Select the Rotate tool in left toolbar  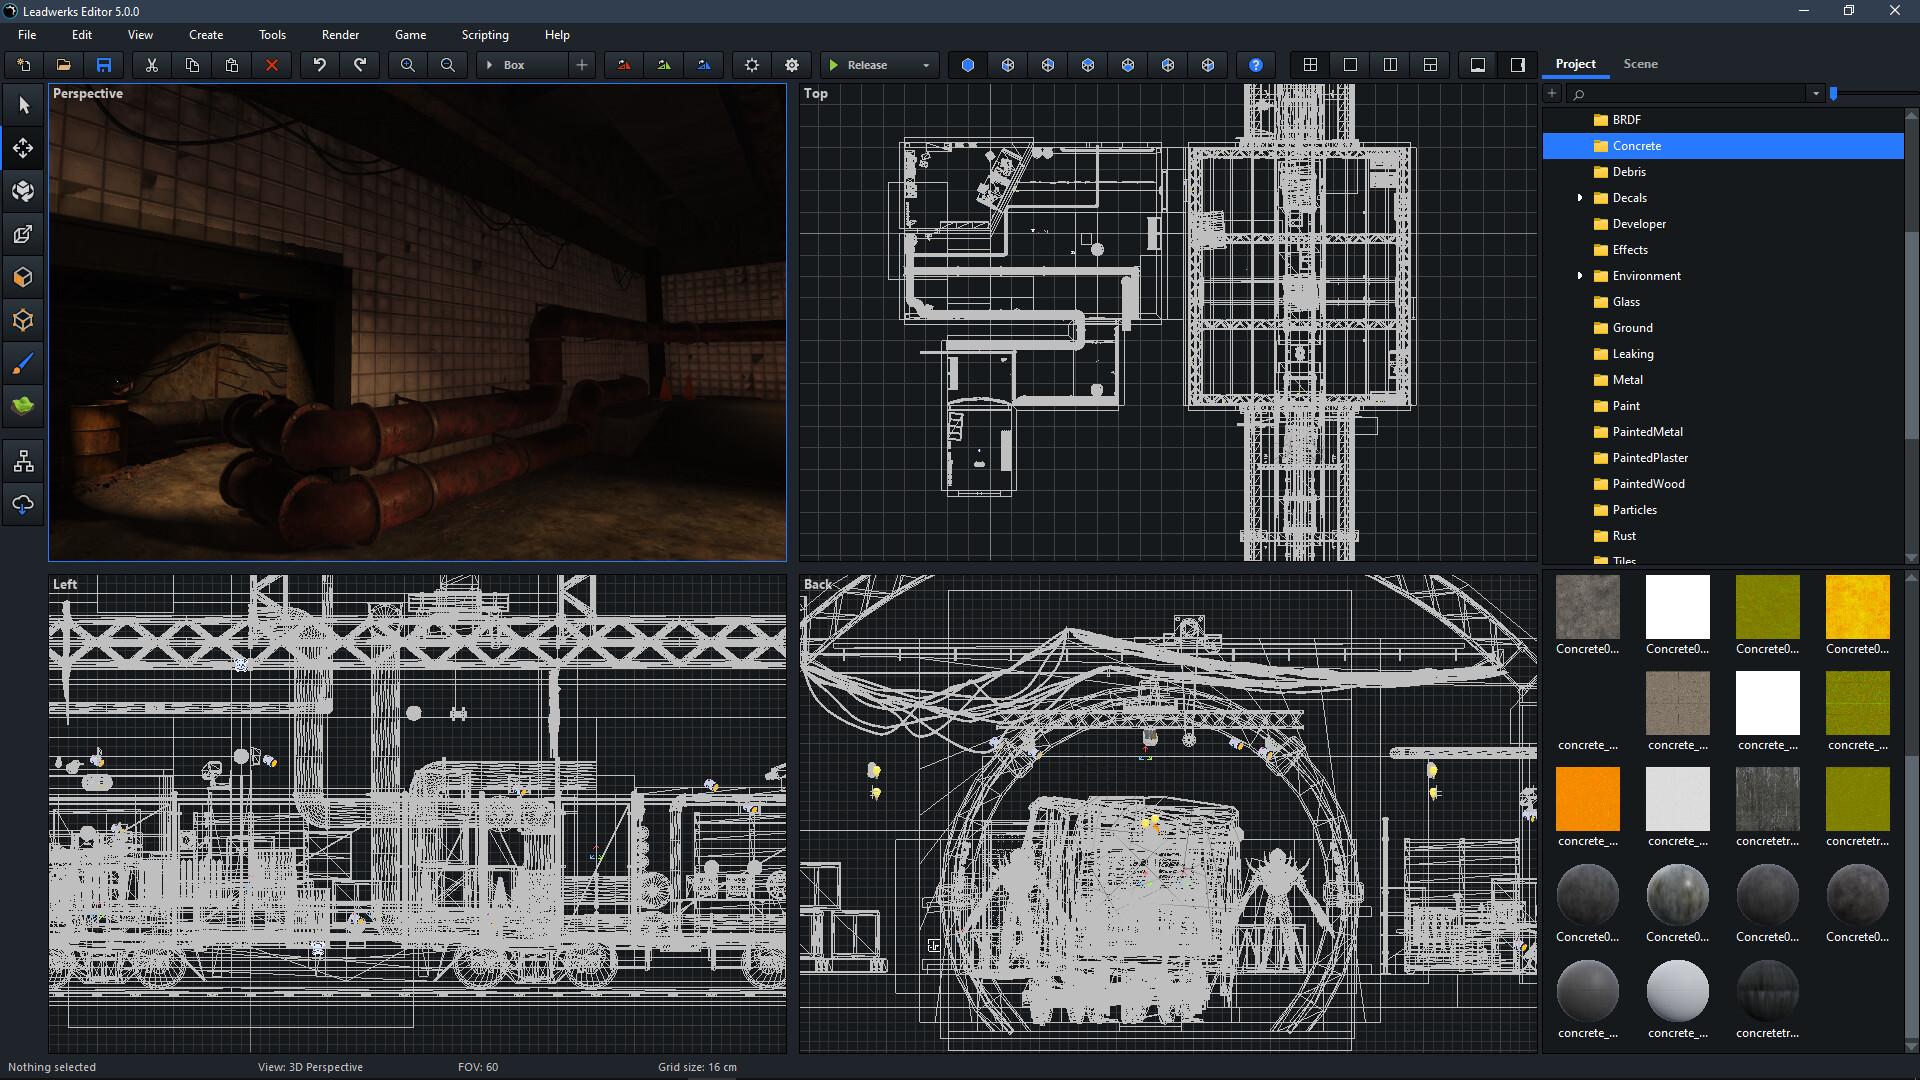tap(22, 190)
